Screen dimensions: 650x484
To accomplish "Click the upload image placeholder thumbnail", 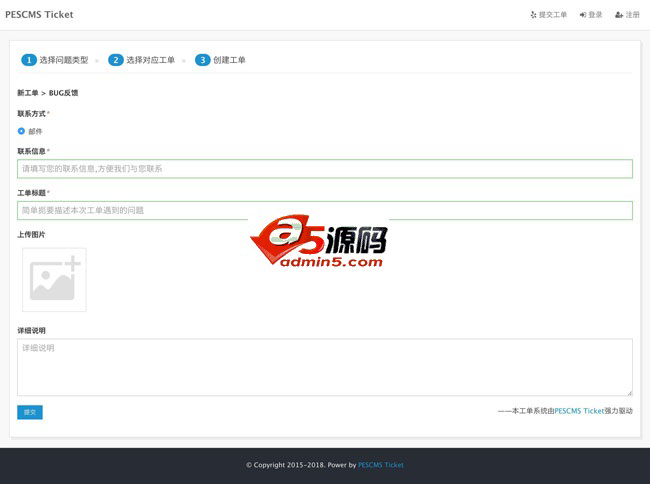I will coord(54,280).
